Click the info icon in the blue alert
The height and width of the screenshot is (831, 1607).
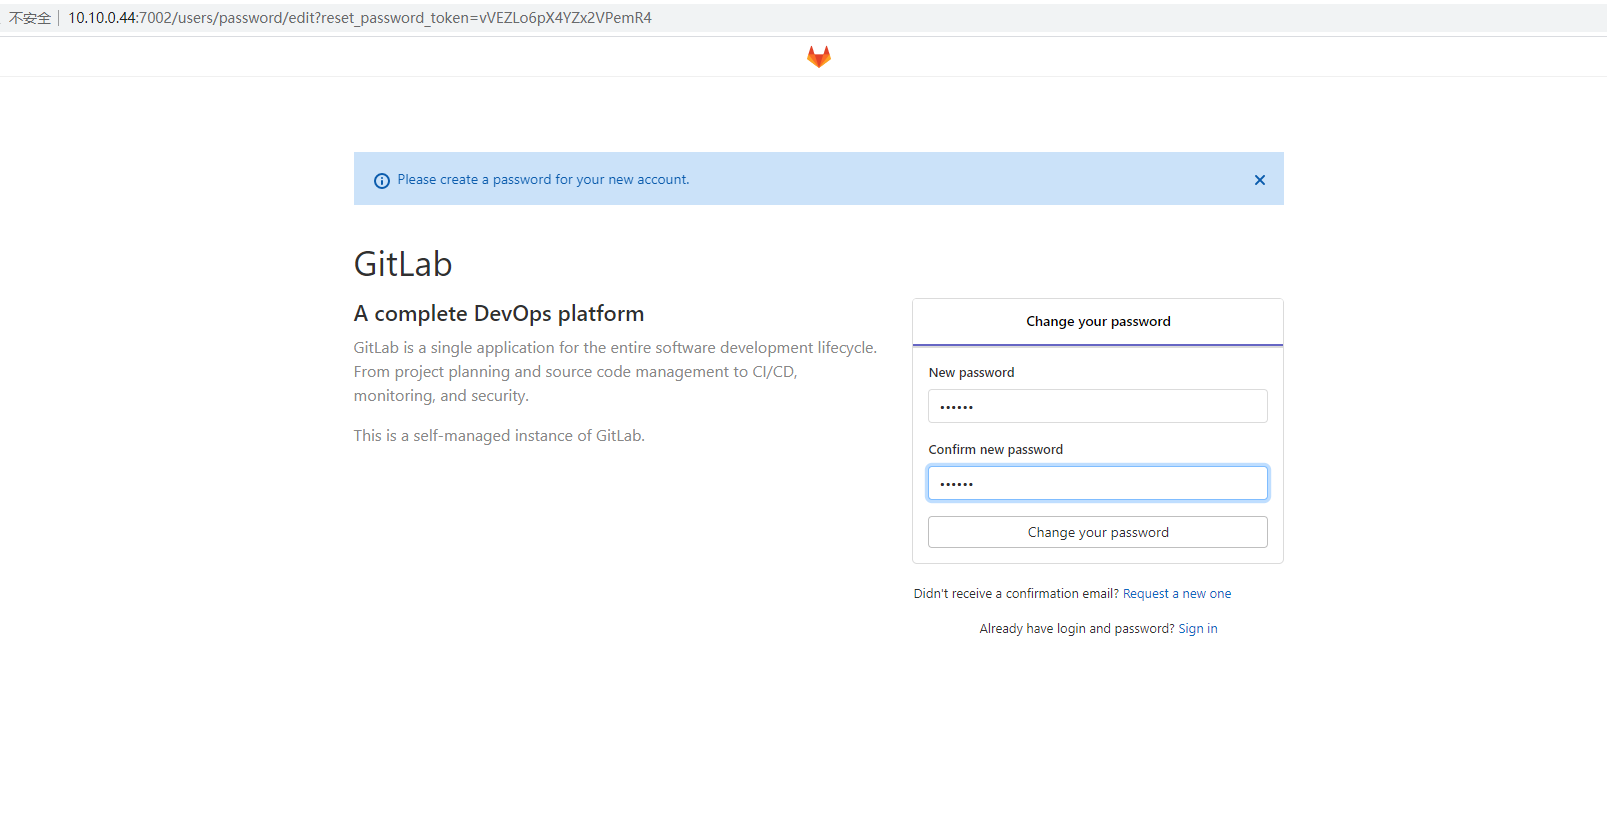382,181
